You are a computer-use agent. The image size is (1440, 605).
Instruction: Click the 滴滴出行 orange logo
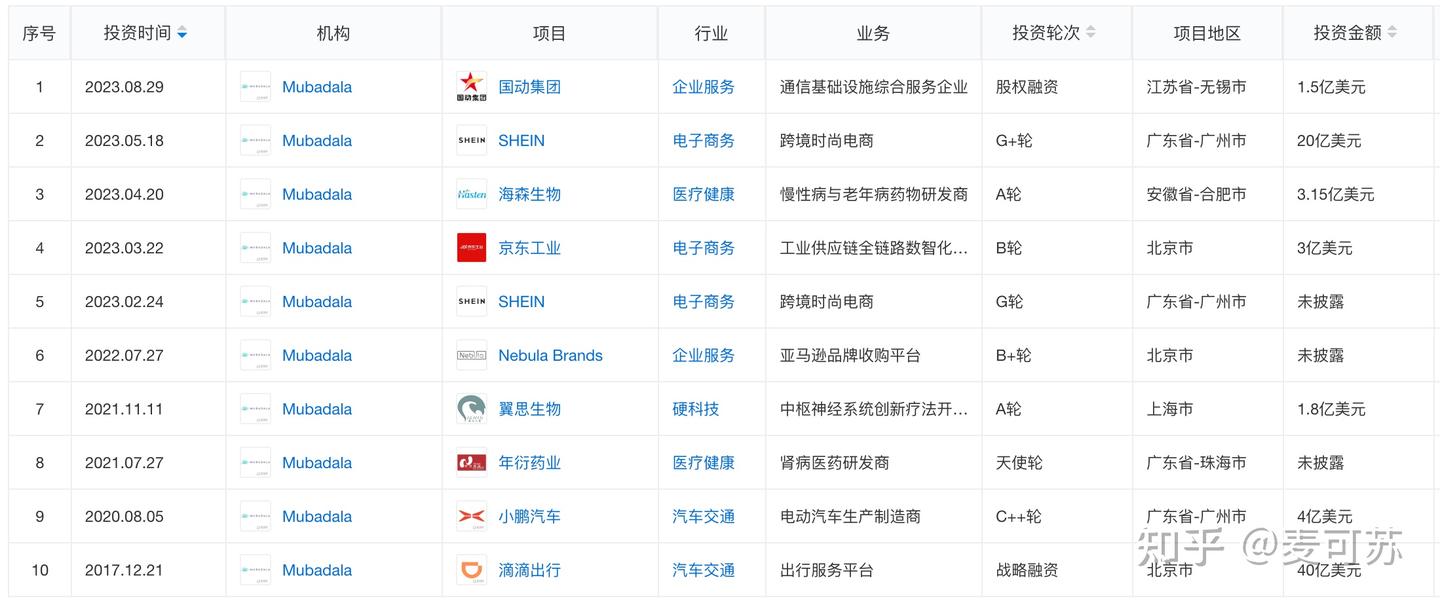tap(470, 570)
